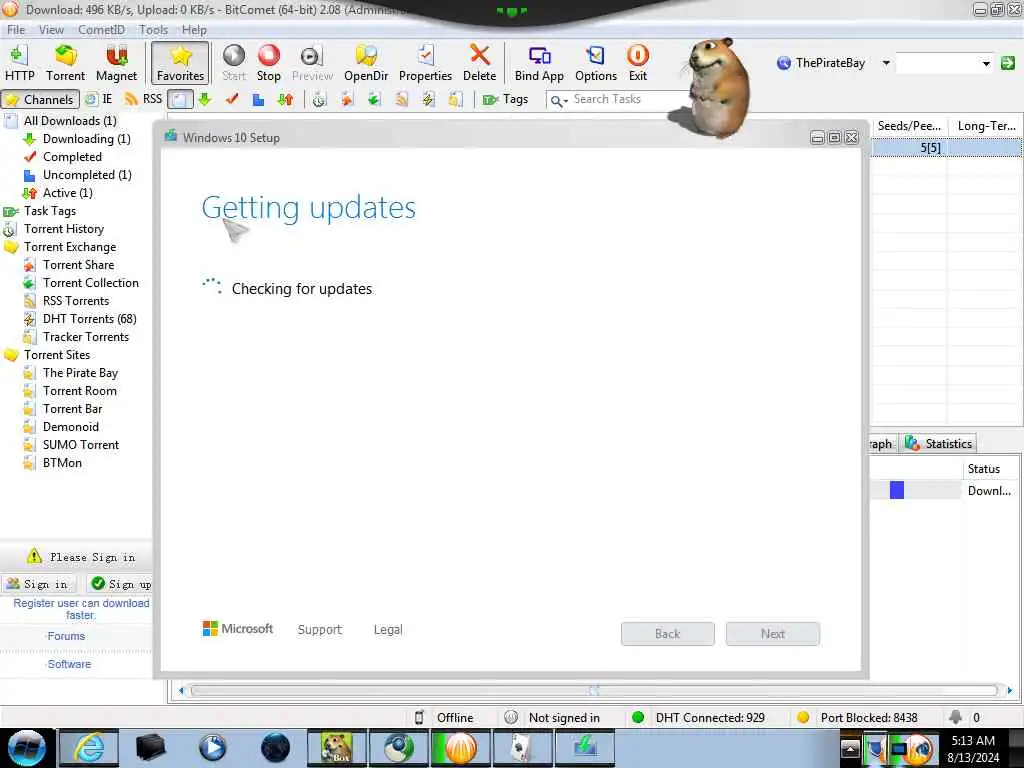The height and width of the screenshot is (768, 1024).
Task: Select the all-tasks filter icon
Action: coord(180,99)
